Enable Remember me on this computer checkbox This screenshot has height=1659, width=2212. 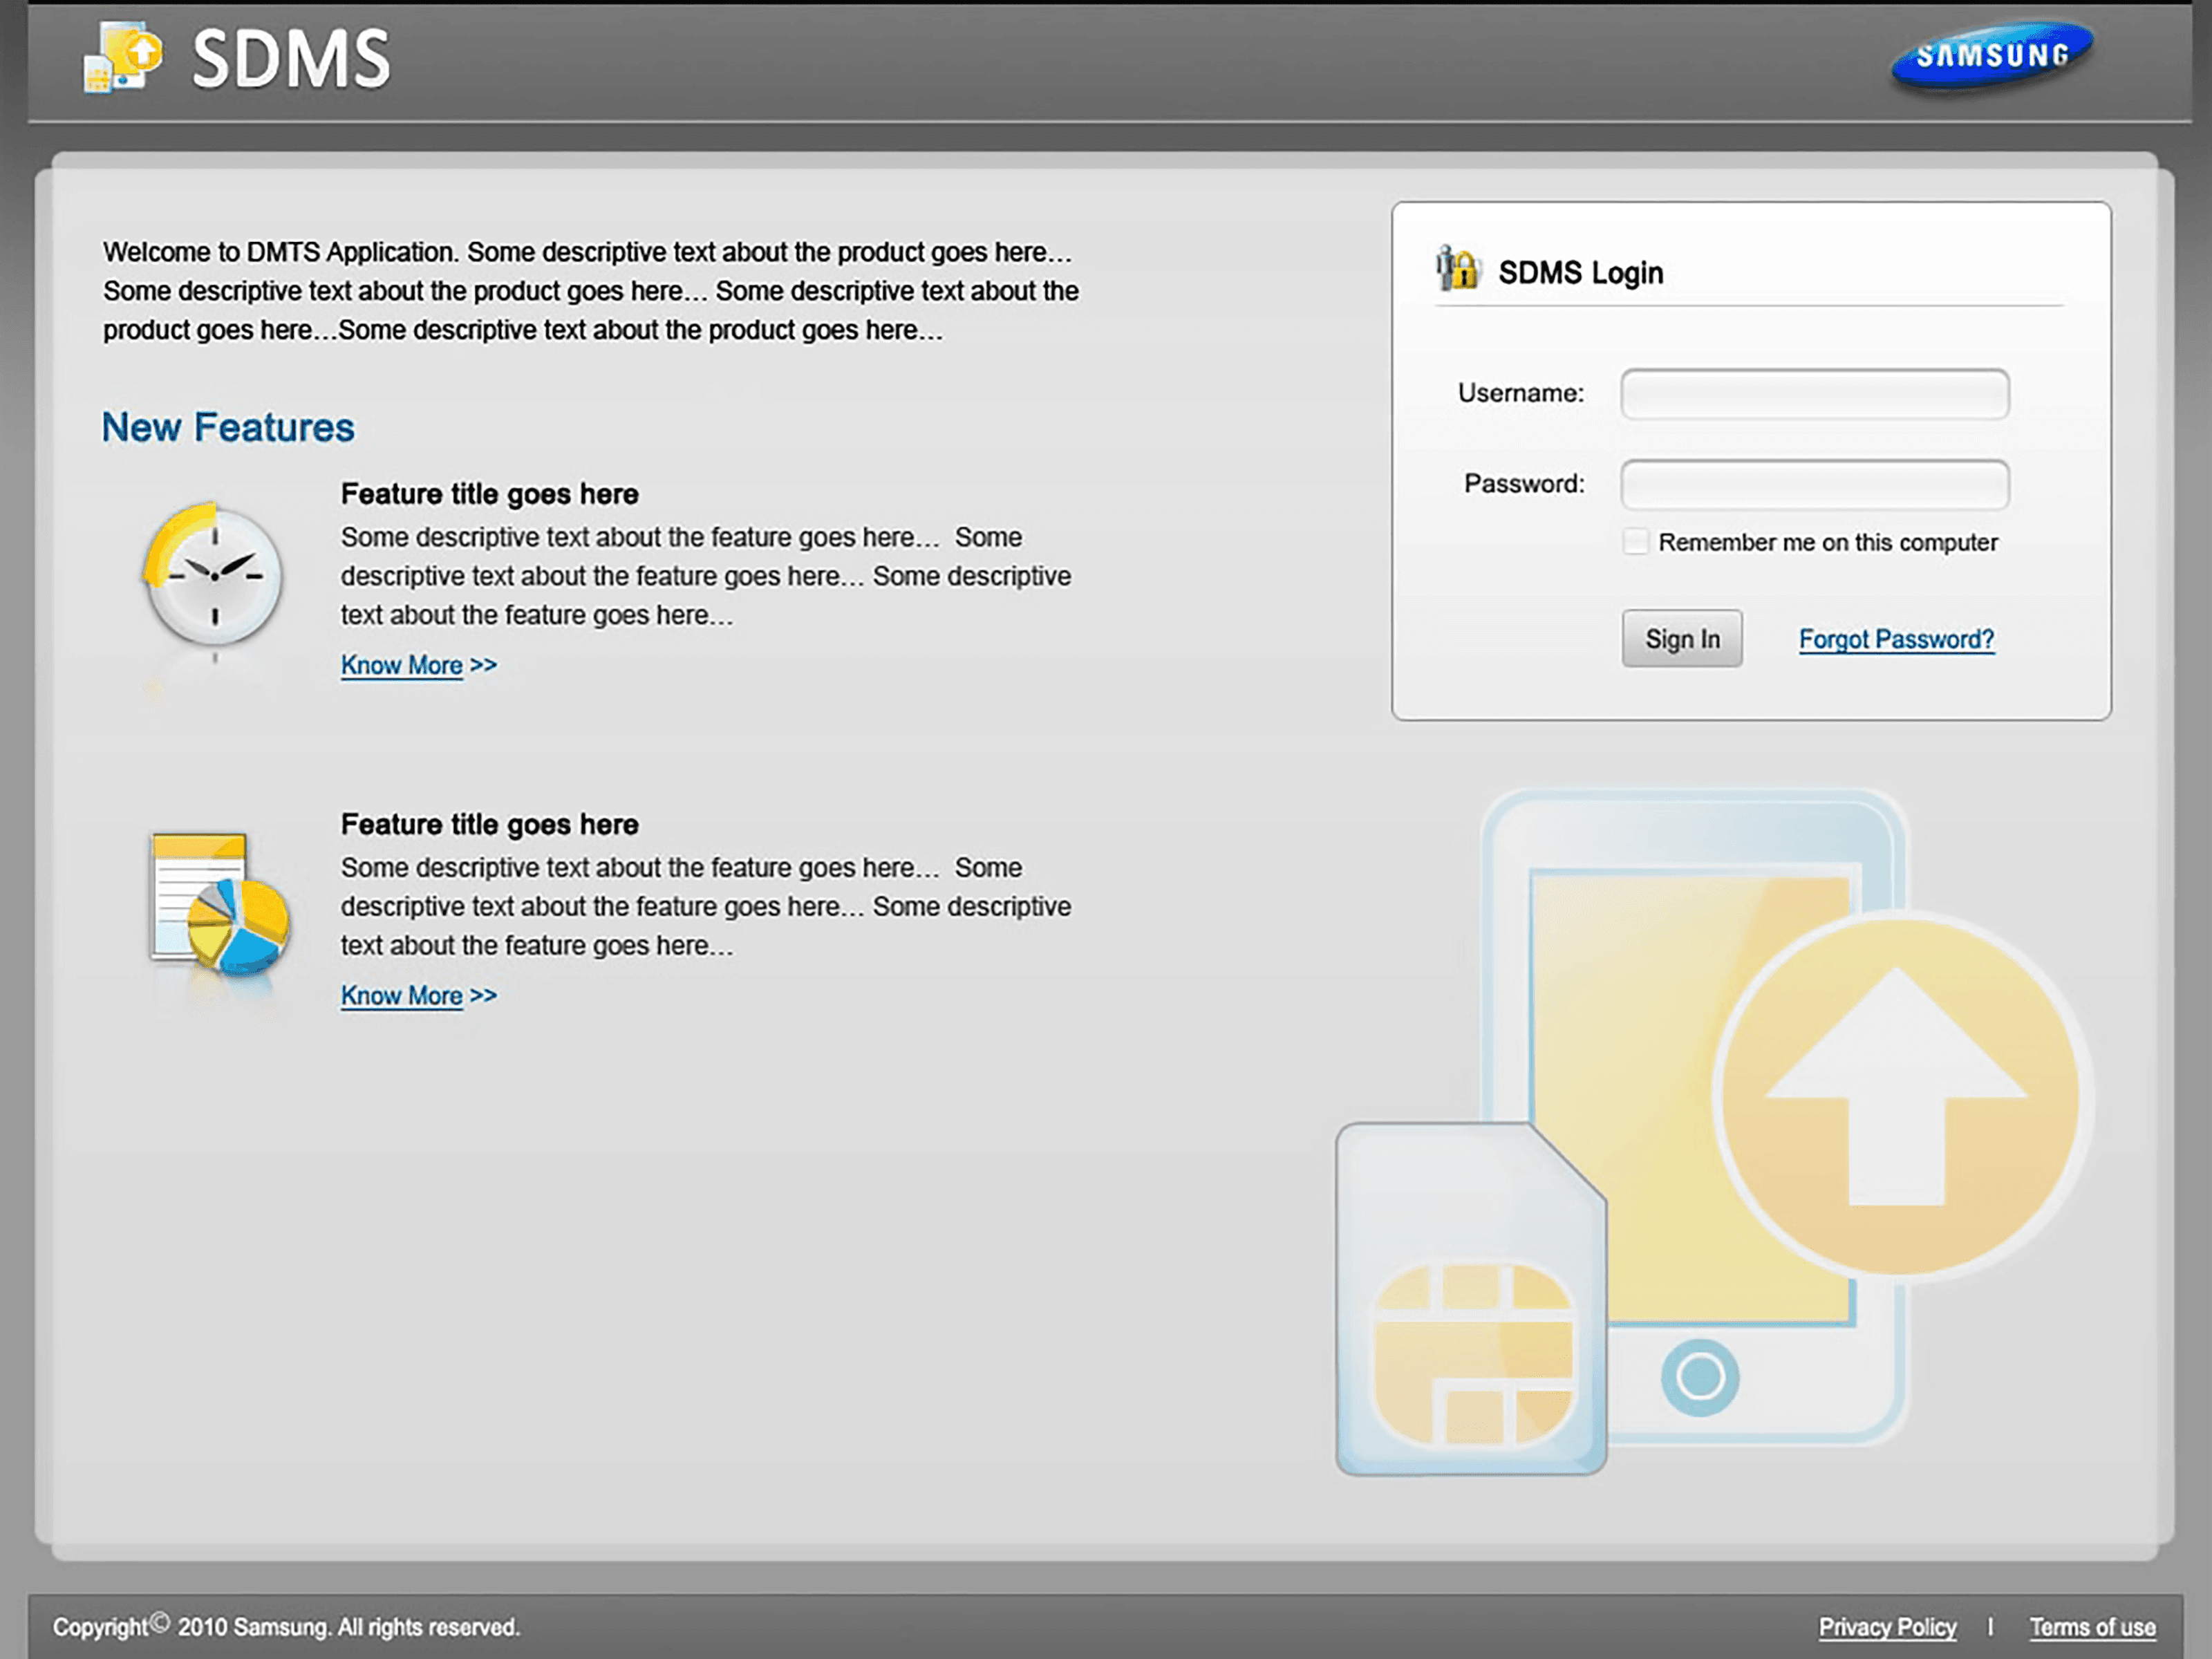pyautogui.click(x=1635, y=542)
